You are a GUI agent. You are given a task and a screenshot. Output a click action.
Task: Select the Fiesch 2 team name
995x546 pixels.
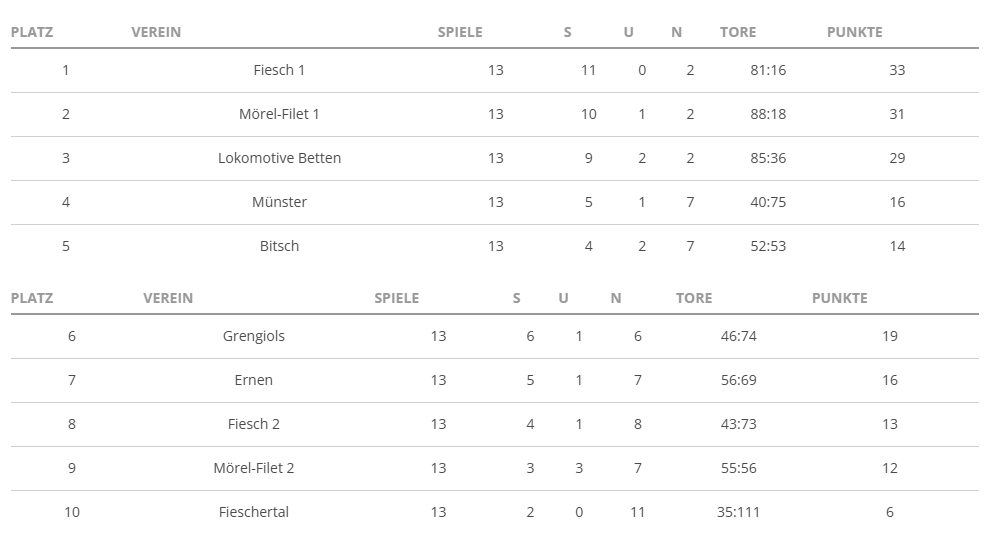pyautogui.click(x=254, y=424)
